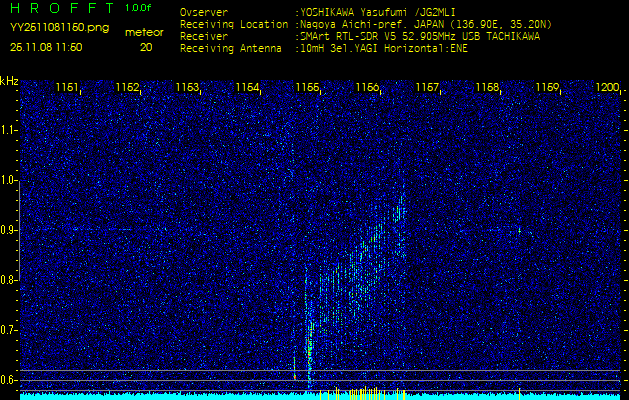629x400 pixels.
Task: Click the 1158 time tick label
Action: click(x=487, y=87)
